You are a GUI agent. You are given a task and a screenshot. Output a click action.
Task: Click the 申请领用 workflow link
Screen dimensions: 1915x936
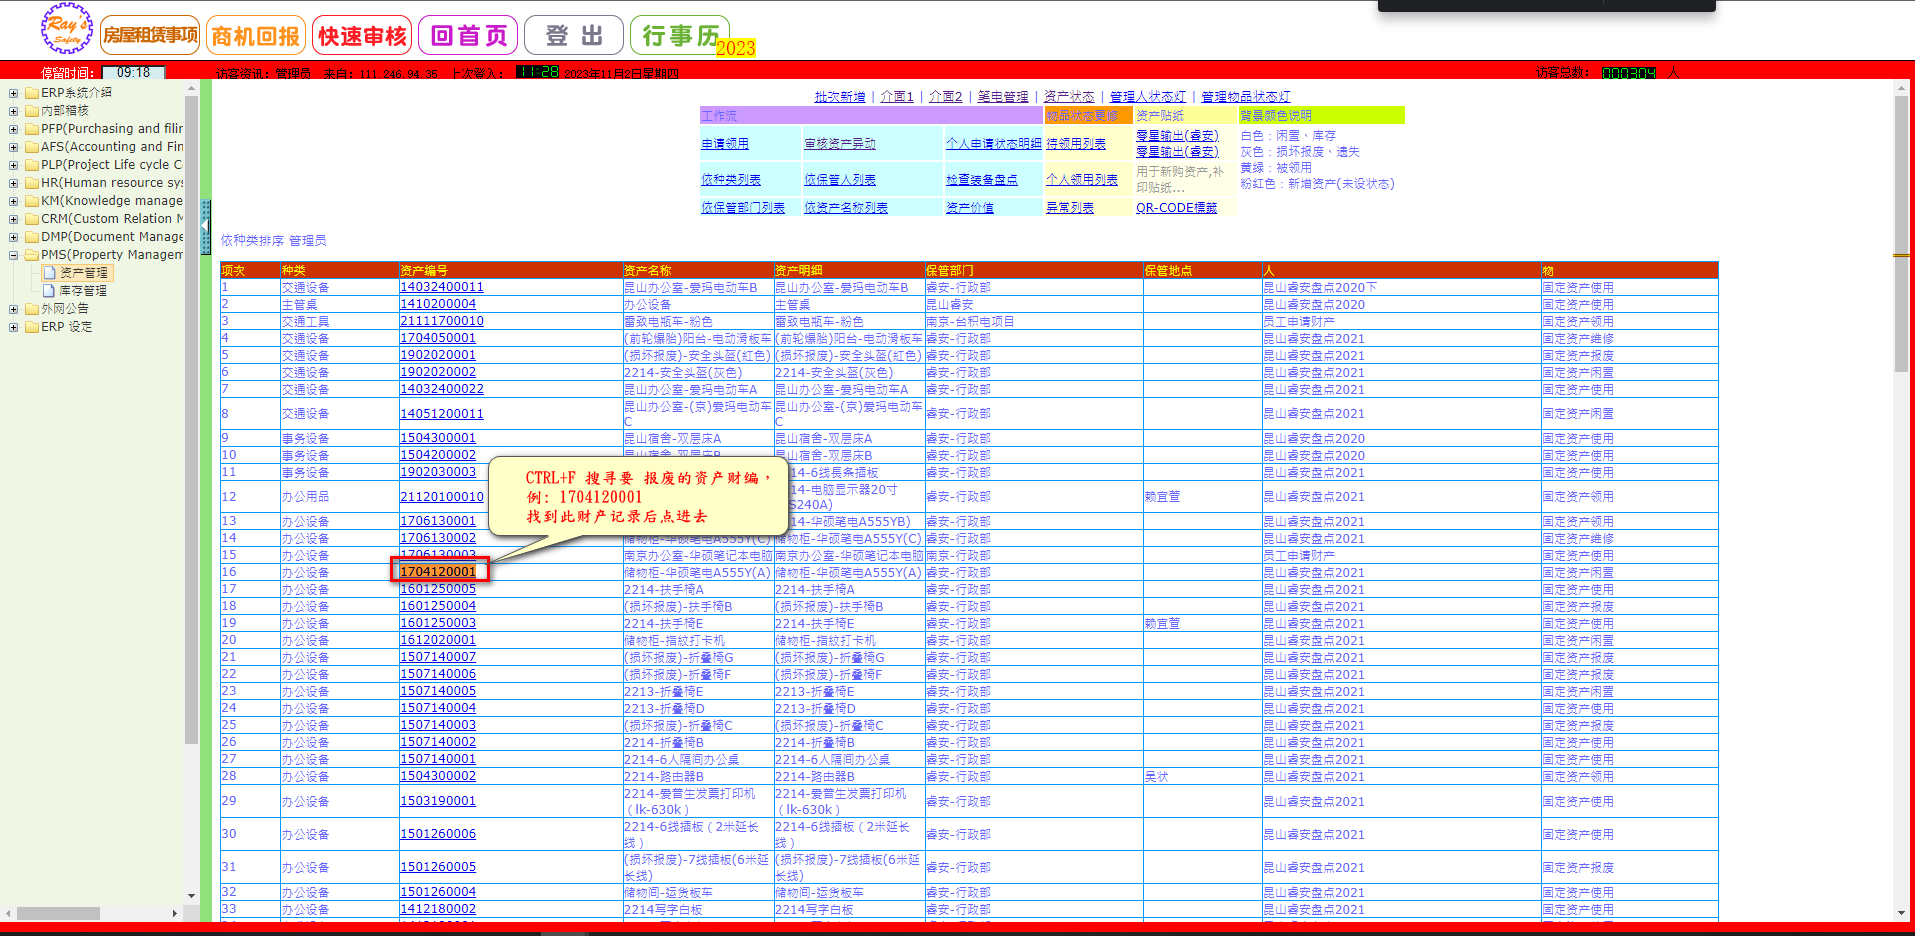point(724,144)
